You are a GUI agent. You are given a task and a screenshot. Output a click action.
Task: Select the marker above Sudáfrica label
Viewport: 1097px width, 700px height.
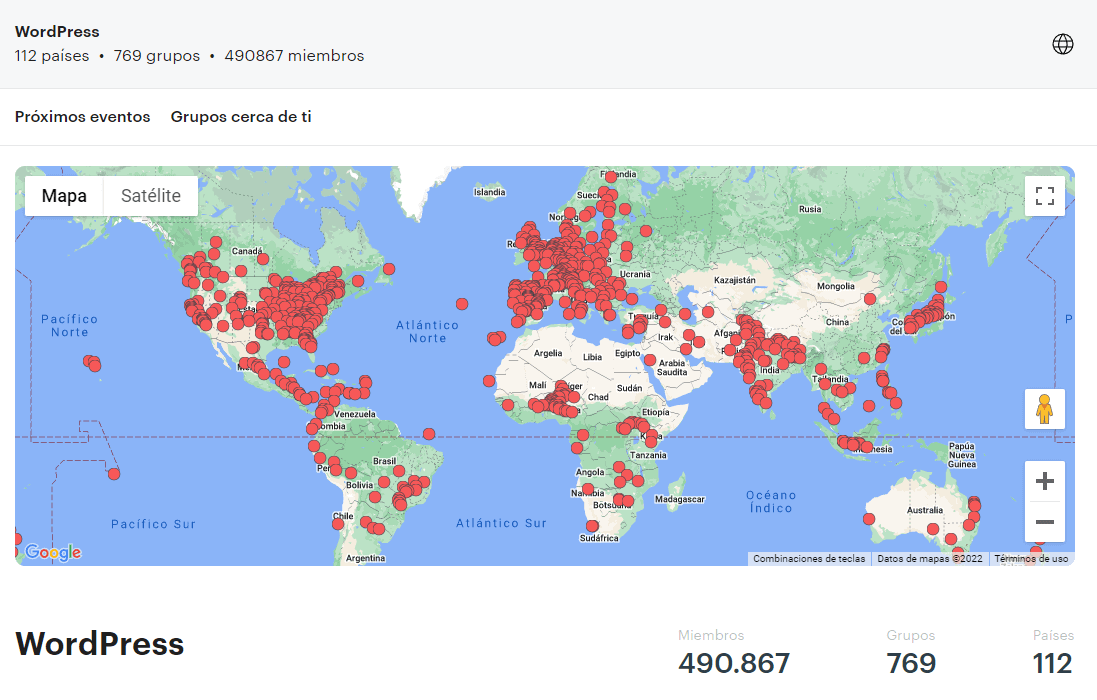[x=592, y=526]
